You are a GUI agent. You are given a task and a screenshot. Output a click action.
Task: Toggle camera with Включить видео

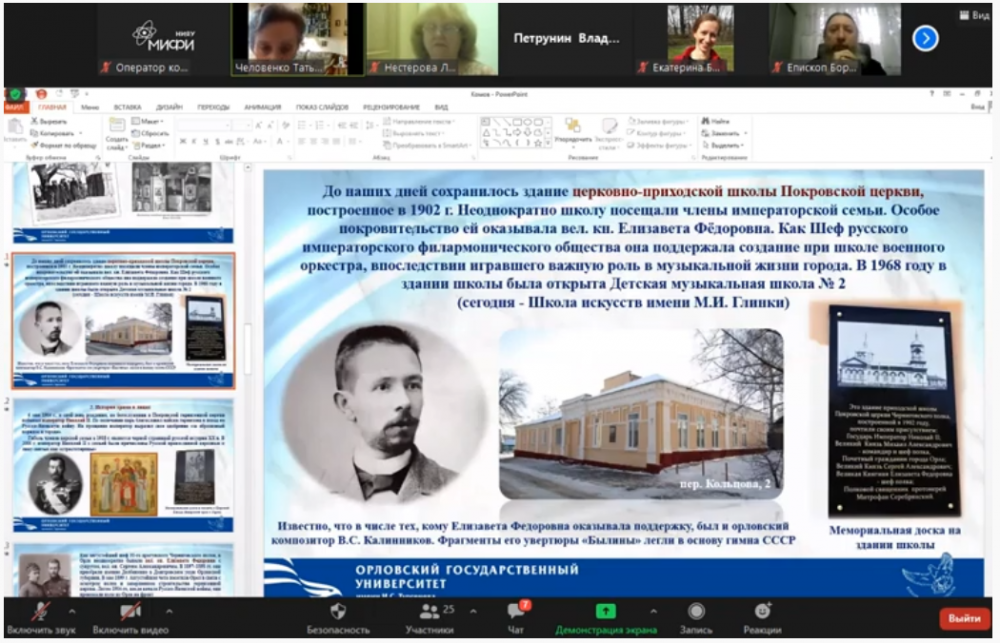point(131,611)
